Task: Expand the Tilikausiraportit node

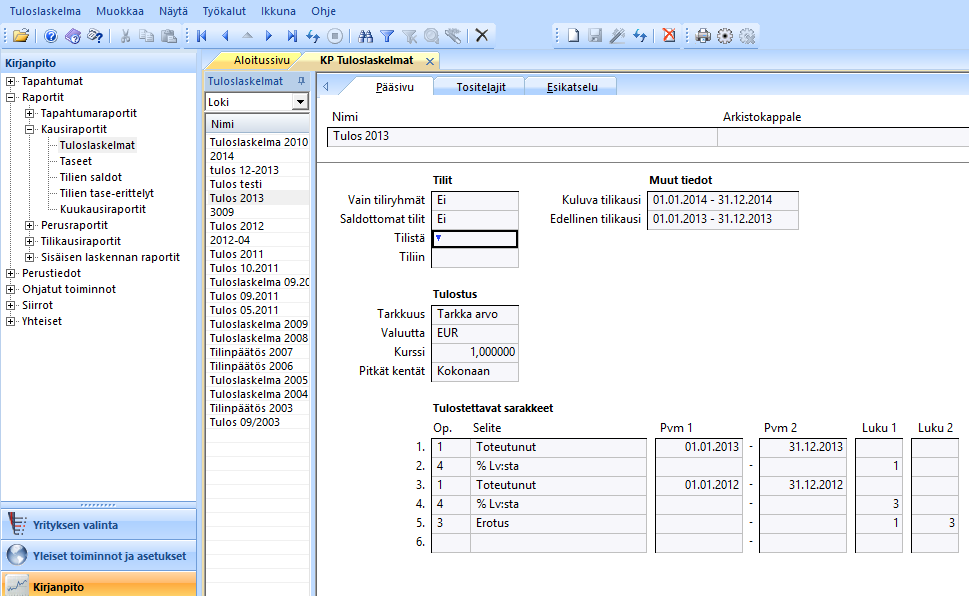Action: (30, 241)
